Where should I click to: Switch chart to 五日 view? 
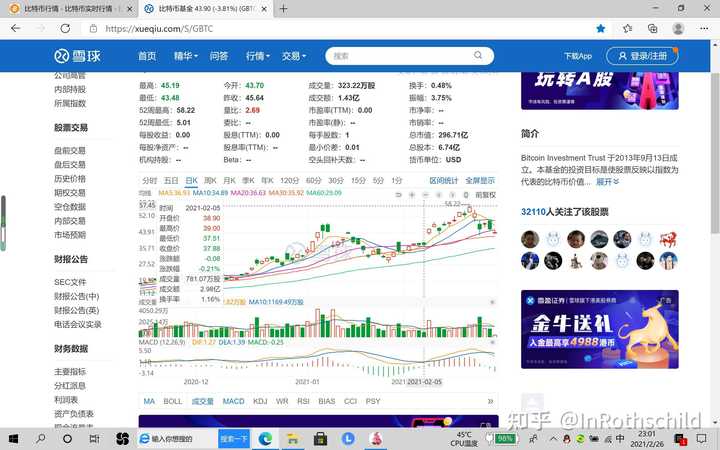click(171, 180)
